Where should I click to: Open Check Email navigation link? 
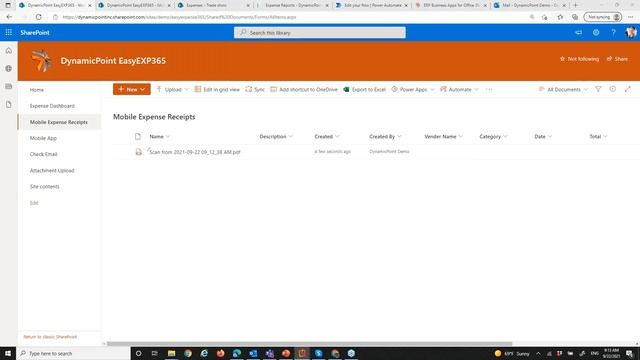pos(44,154)
